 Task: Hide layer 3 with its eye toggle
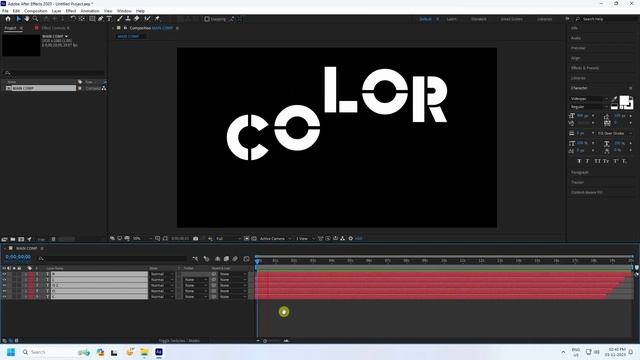(x=4, y=286)
